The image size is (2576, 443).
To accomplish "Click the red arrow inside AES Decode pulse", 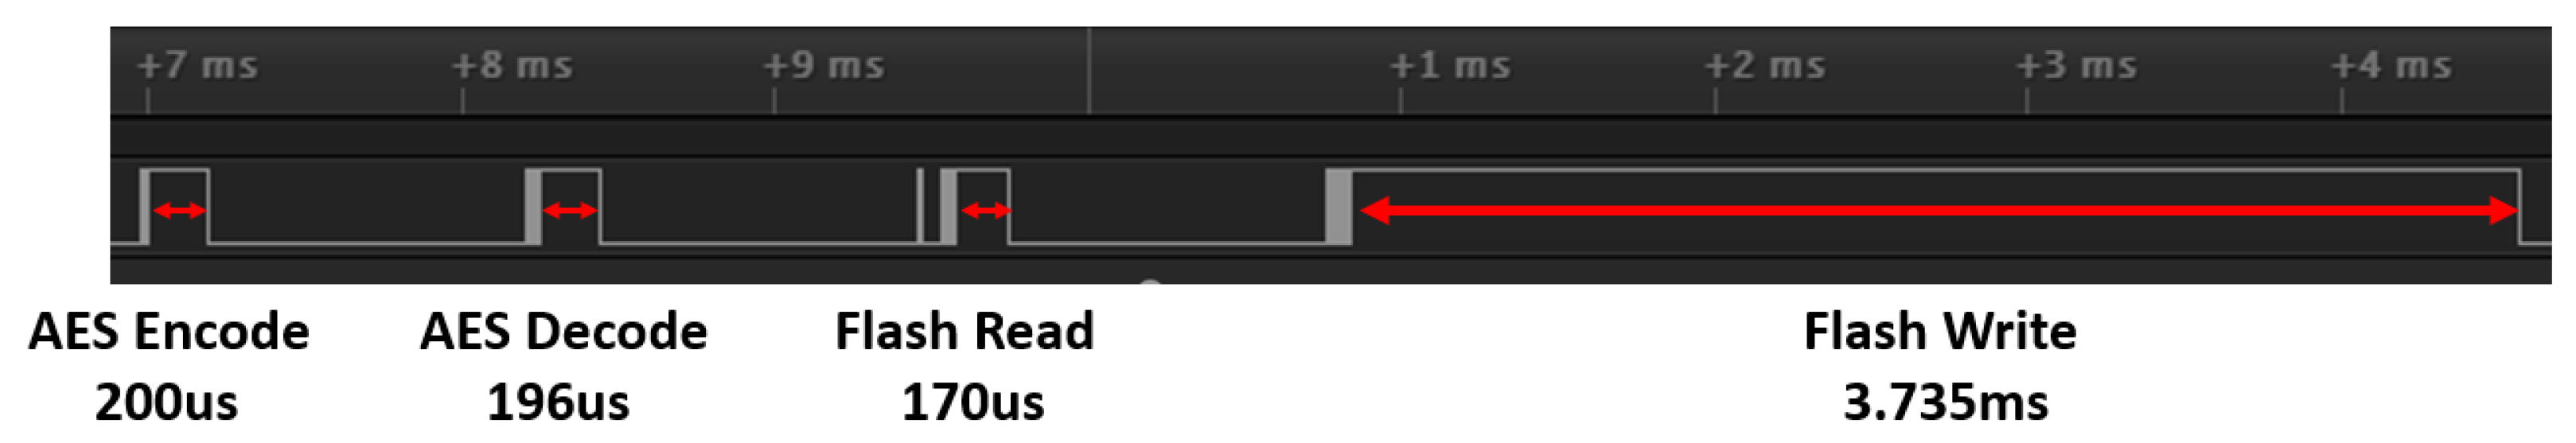I will point(570,210).
